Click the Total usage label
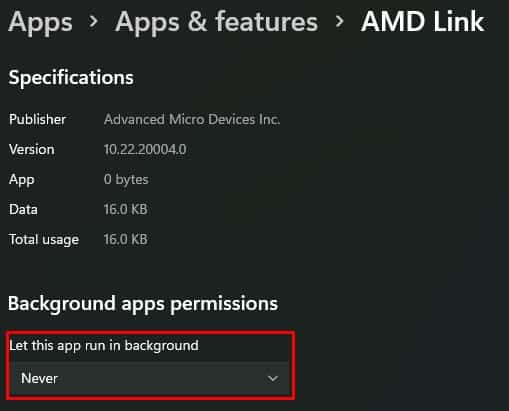Image resolution: width=509 pixels, height=411 pixels. tap(44, 240)
